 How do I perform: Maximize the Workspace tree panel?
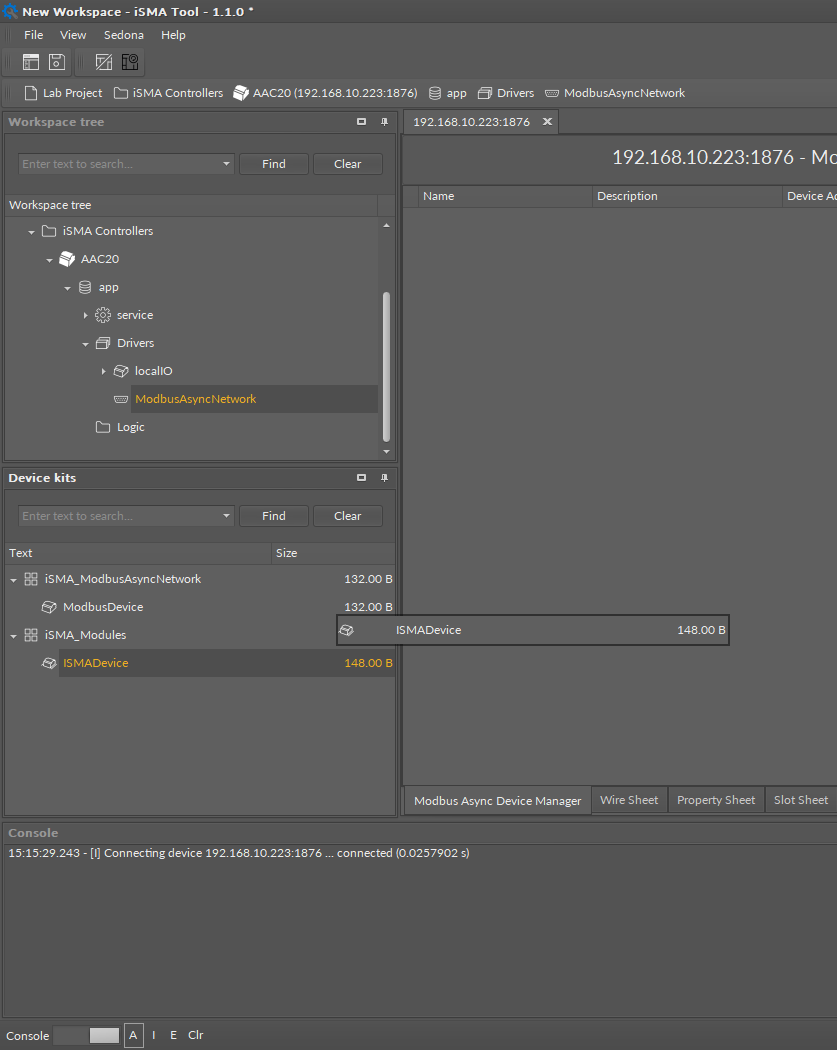click(362, 122)
